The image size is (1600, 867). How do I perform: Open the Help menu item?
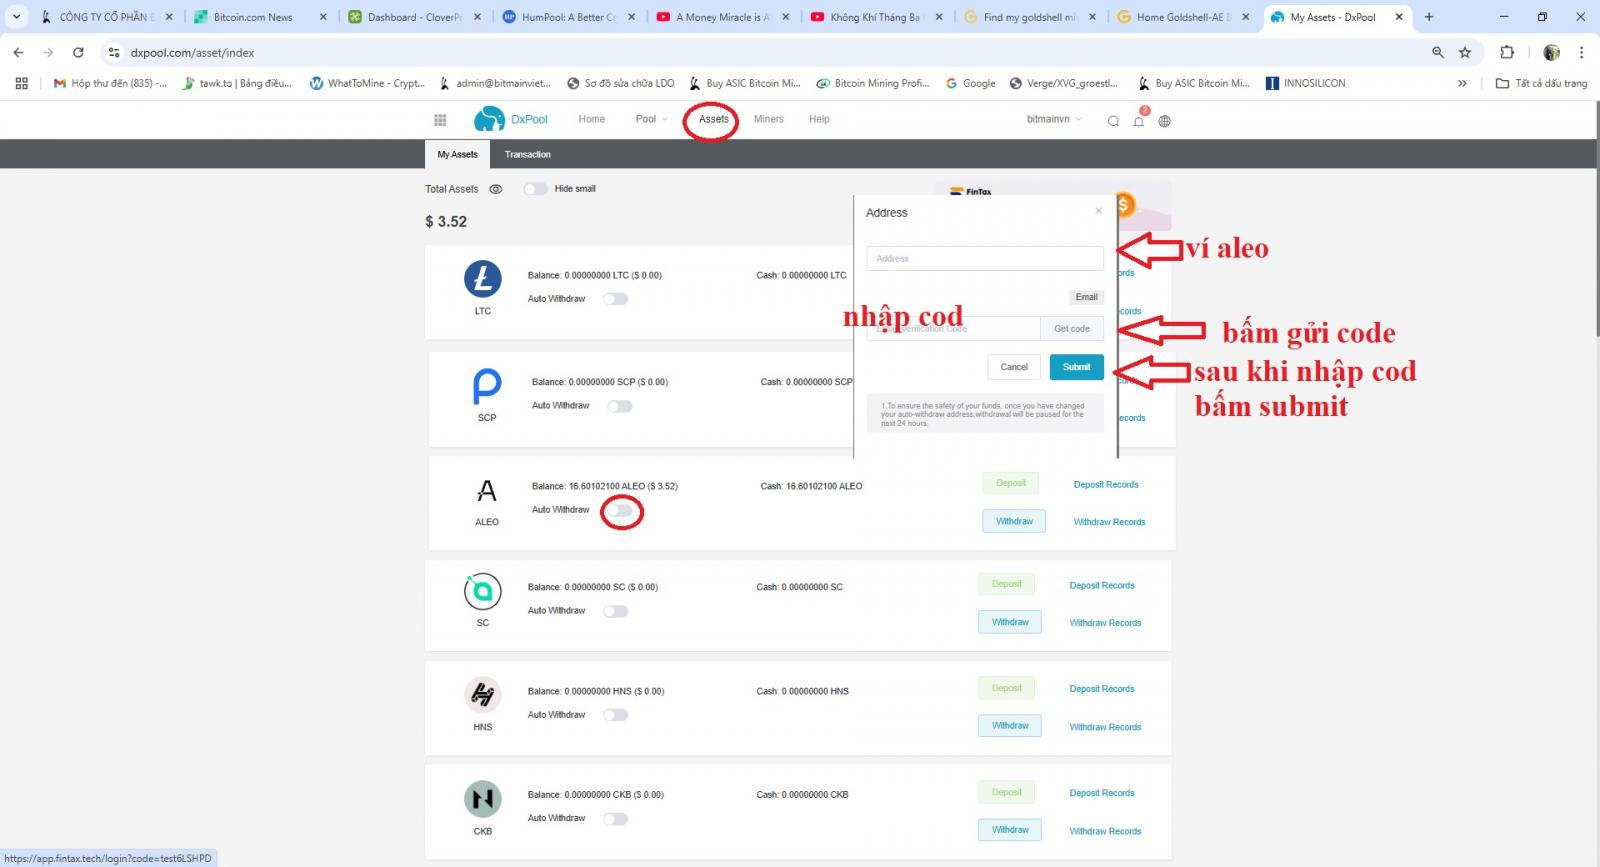[x=819, y=119]
